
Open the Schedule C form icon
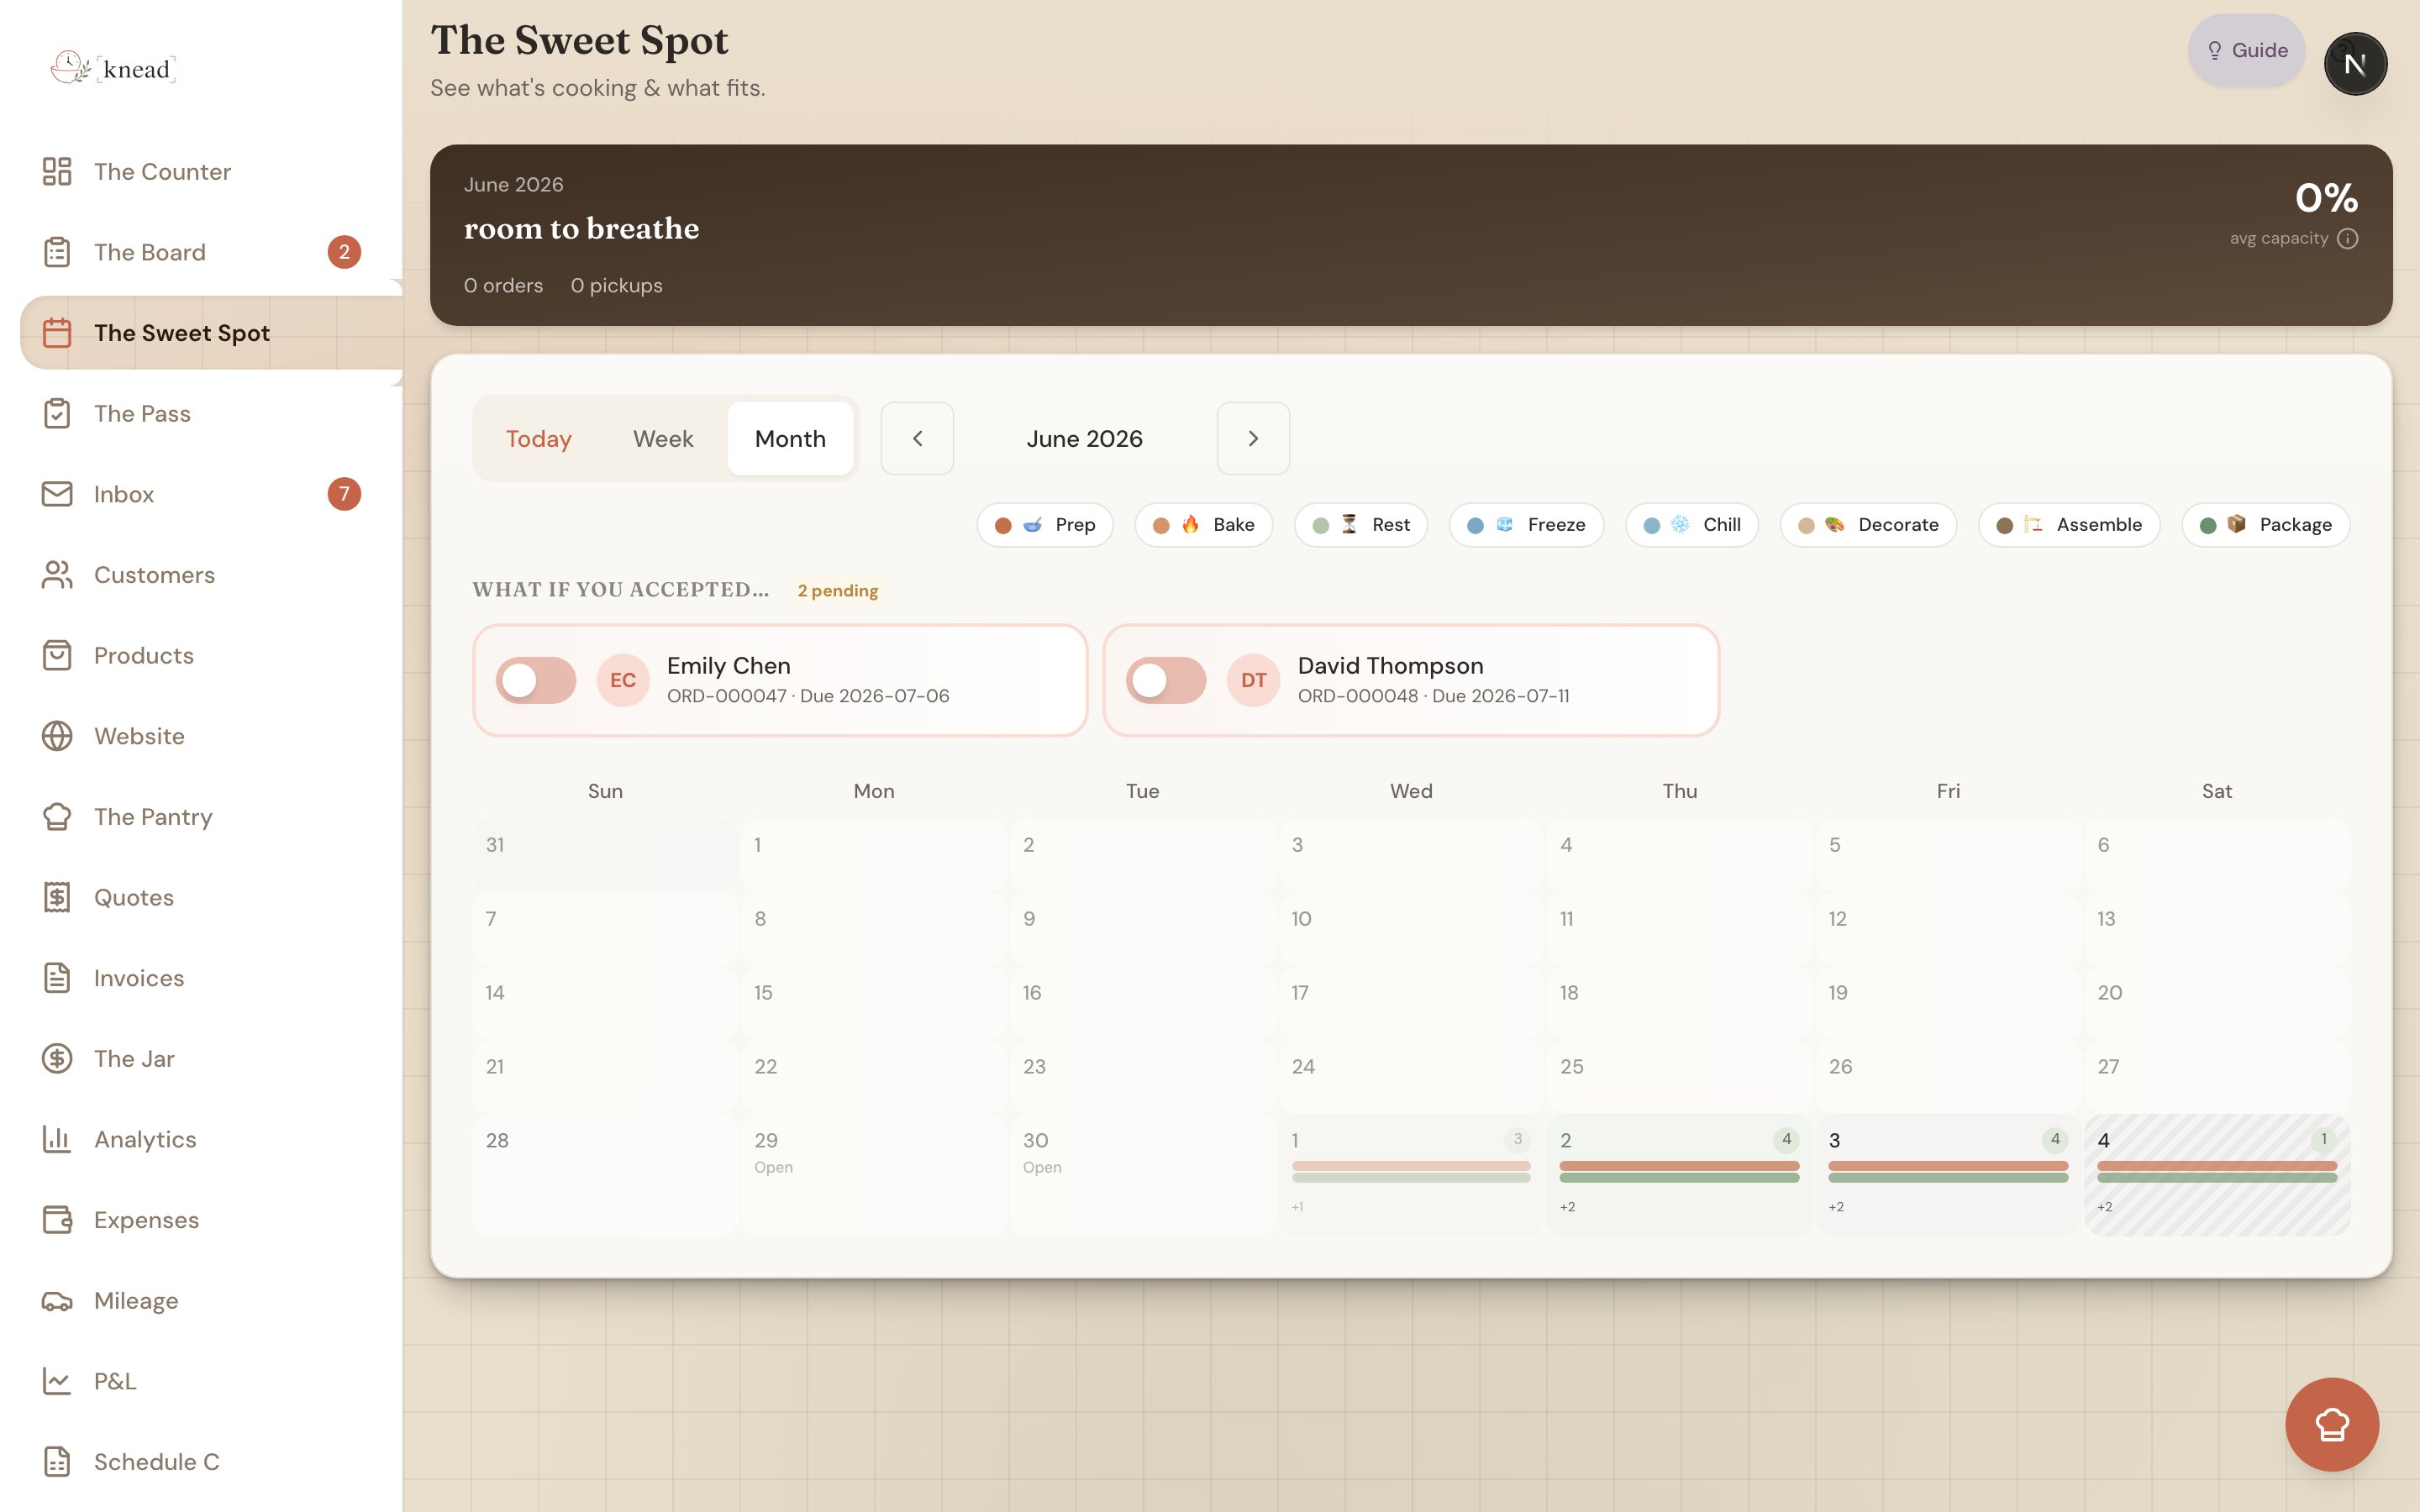pos(57,1462)
